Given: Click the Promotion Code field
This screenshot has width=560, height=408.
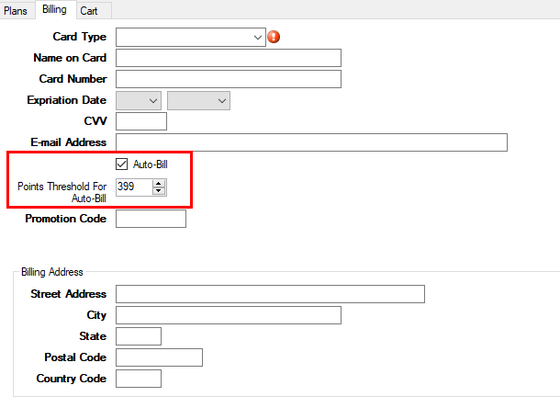Looking at the screenshot, I should click(151, 219).
